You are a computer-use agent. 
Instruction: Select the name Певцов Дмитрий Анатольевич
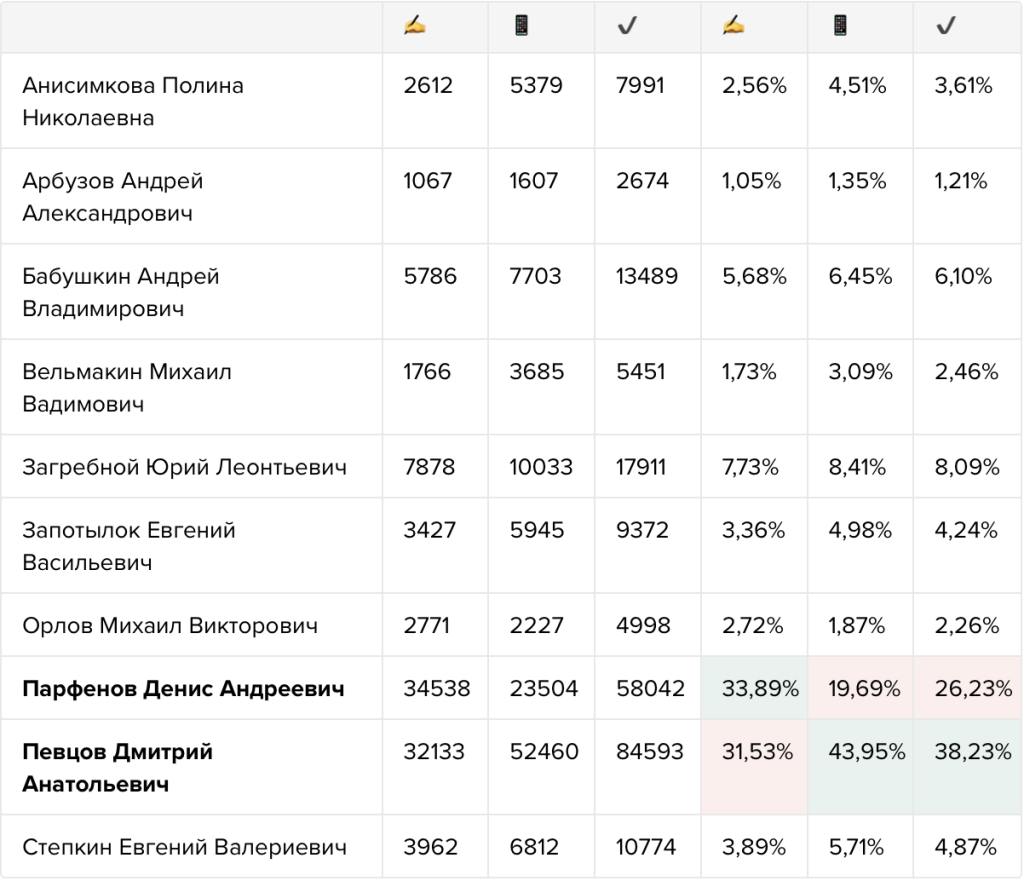(x=118, y=767)
